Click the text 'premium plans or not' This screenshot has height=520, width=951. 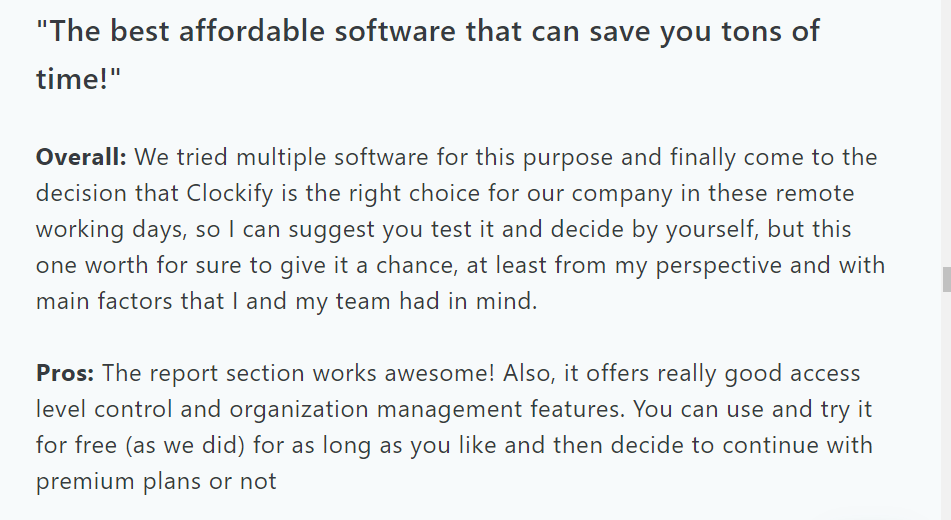(x=156, y=481)
